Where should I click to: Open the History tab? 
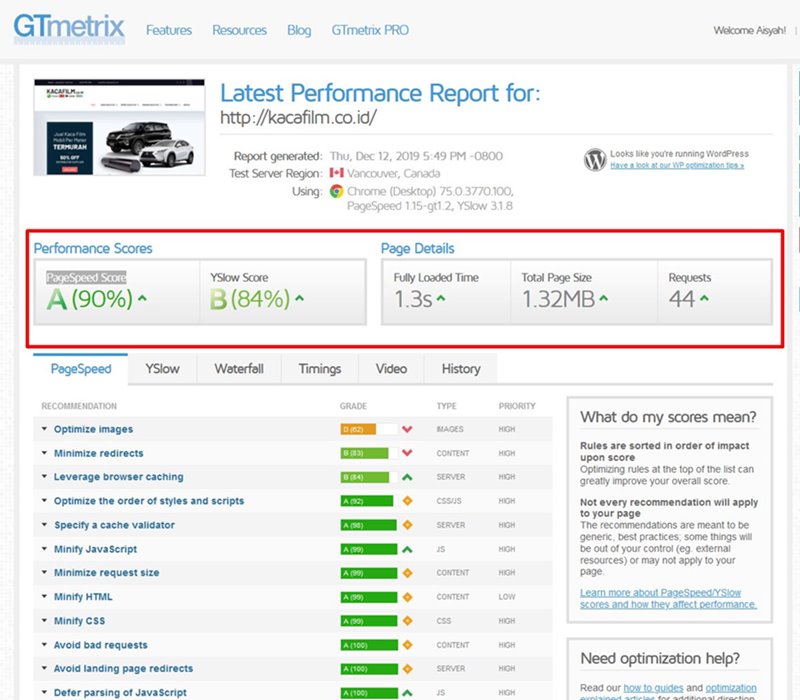(x=460, y=369)
